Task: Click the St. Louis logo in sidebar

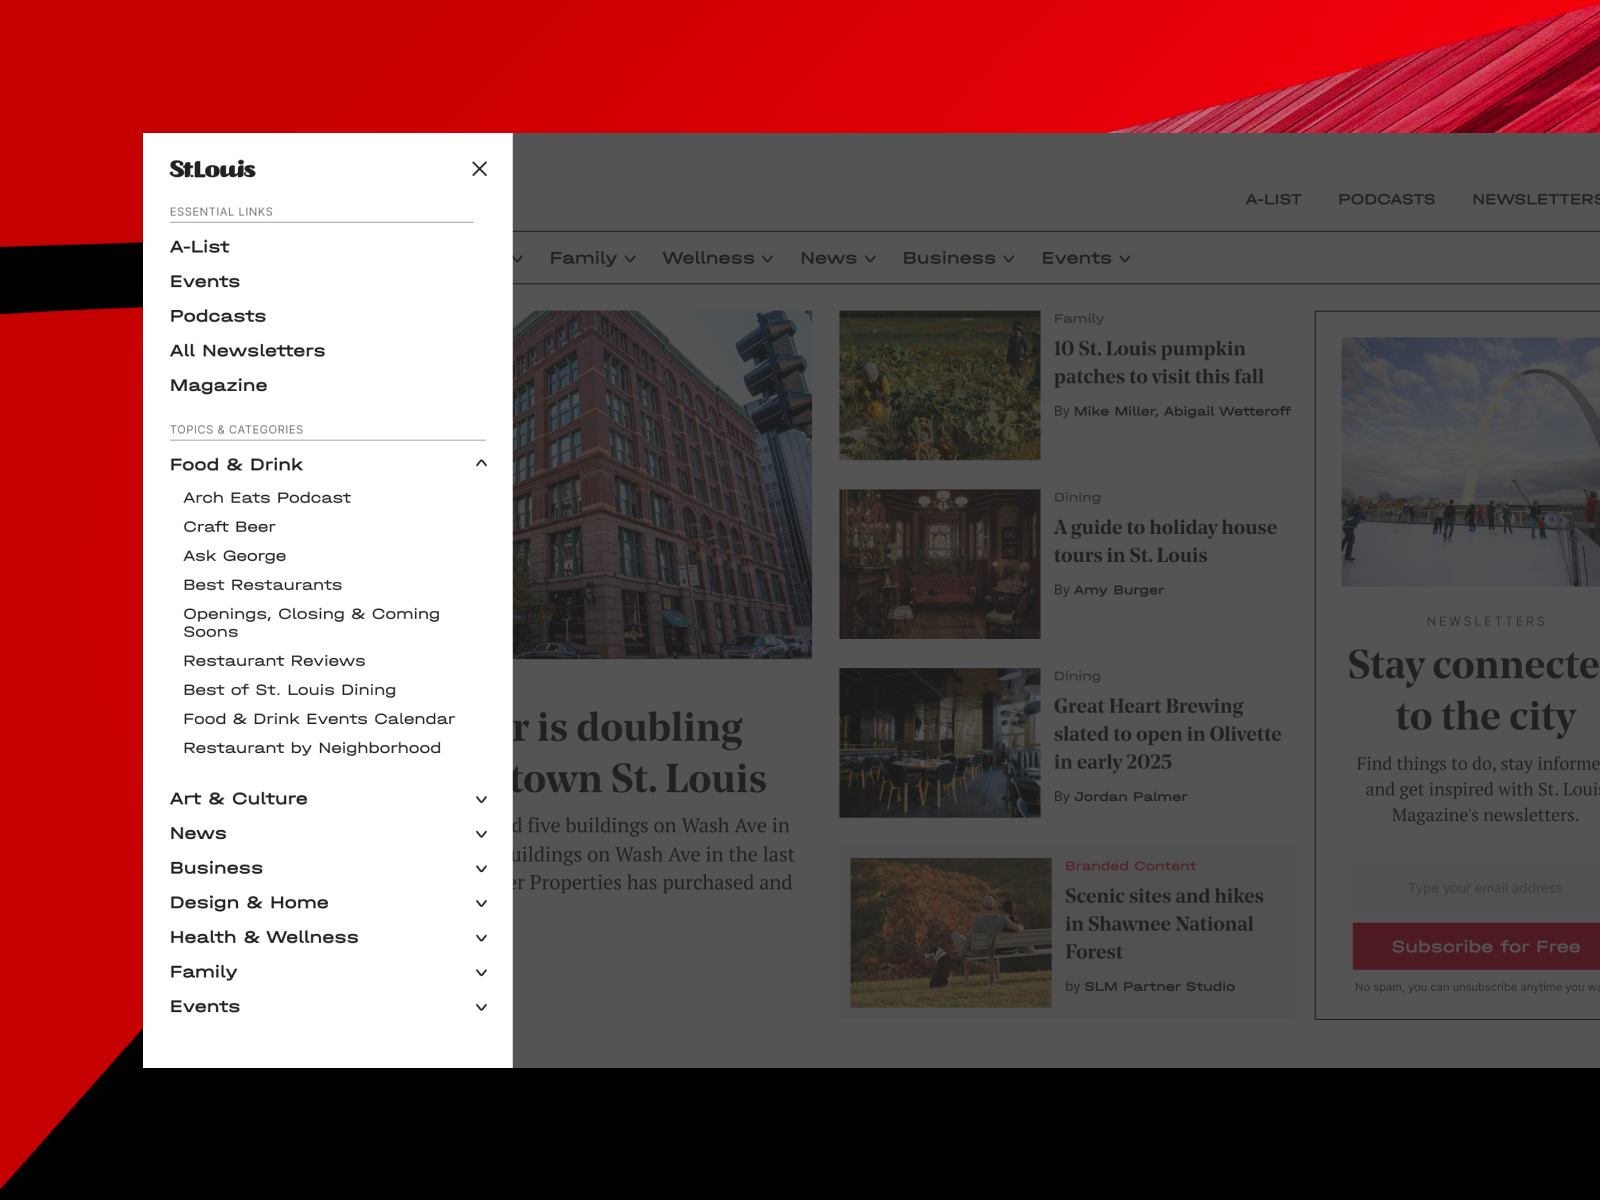Action: (x=213, y=169)
